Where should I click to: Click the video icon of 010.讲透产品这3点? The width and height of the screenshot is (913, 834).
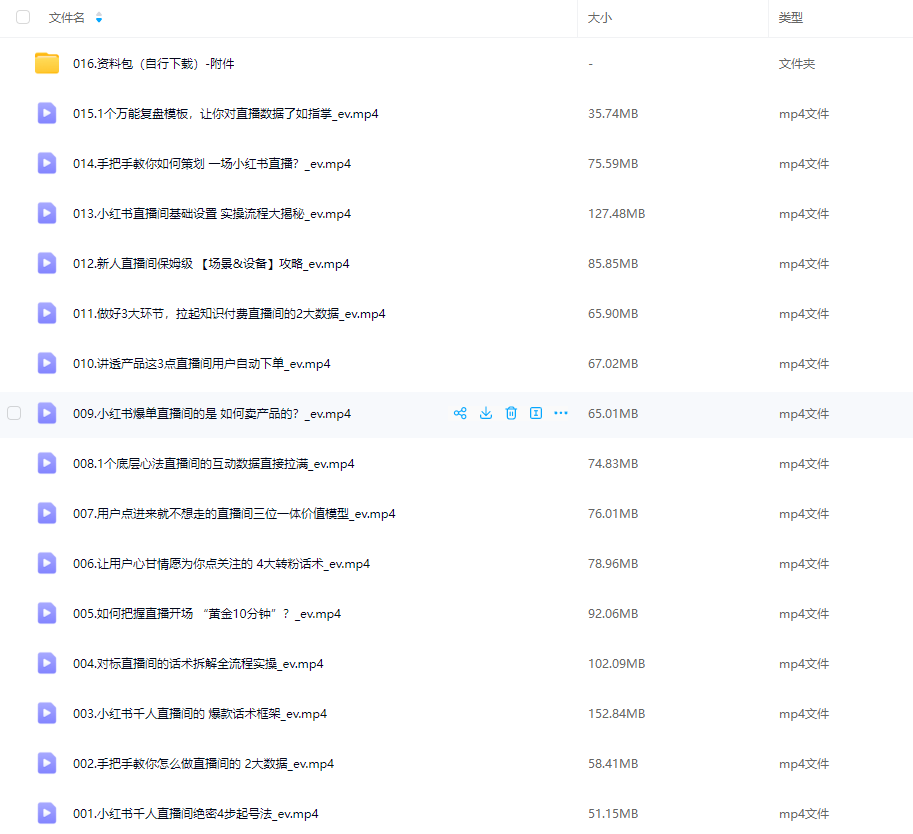click(x=47, y=363)
